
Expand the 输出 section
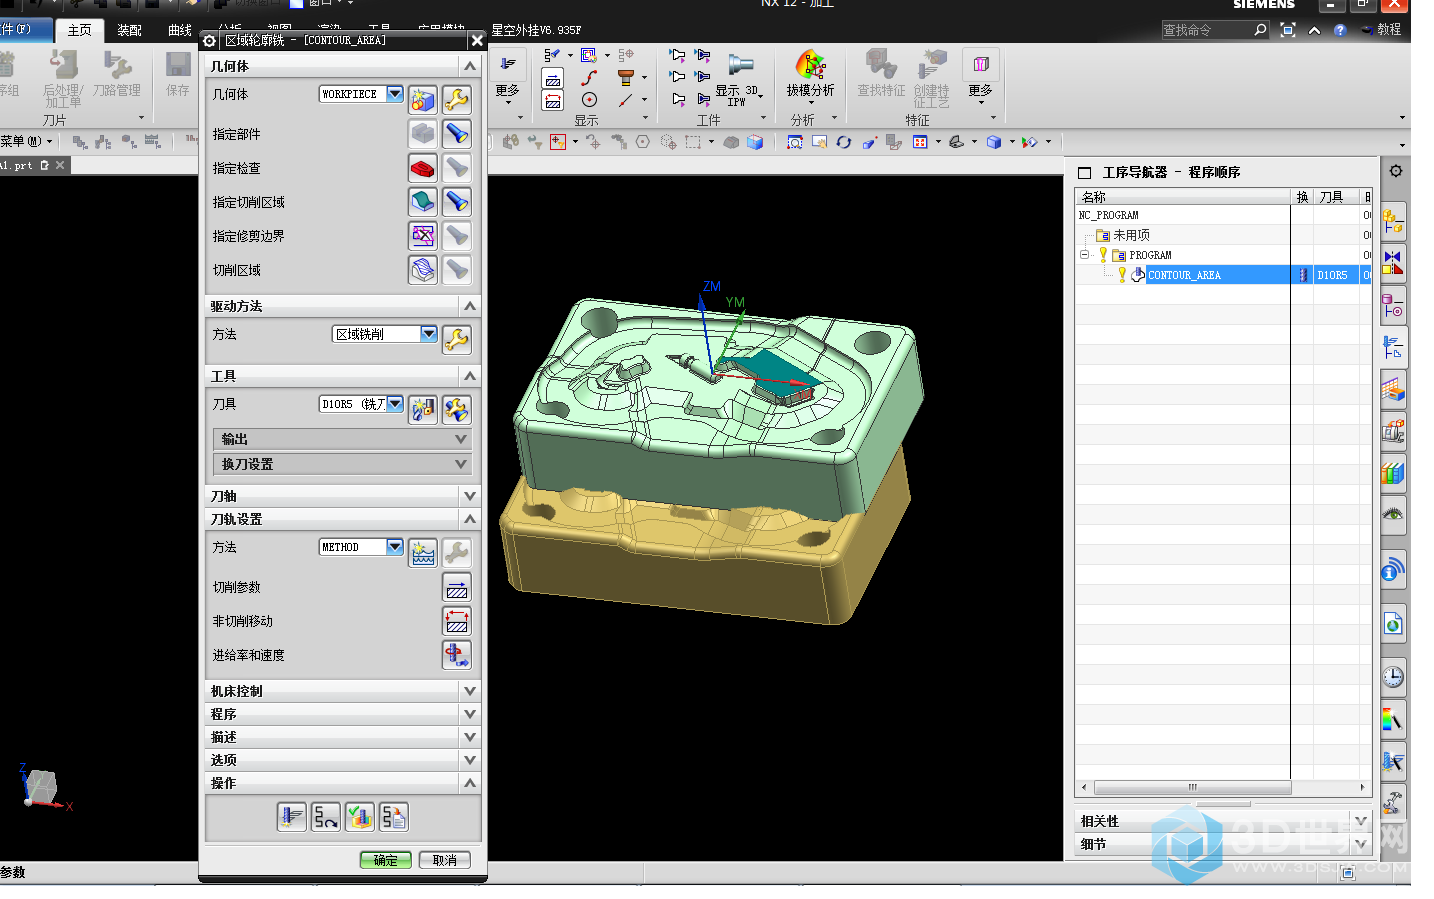pos(342,439)
